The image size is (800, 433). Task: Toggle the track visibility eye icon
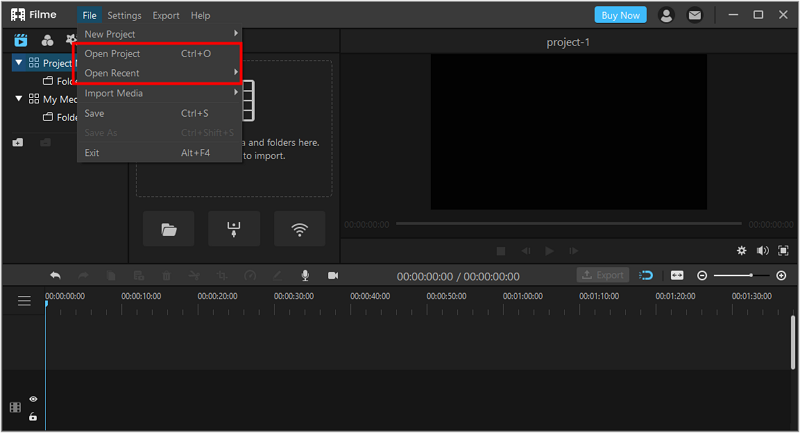[x=33, y=399]
